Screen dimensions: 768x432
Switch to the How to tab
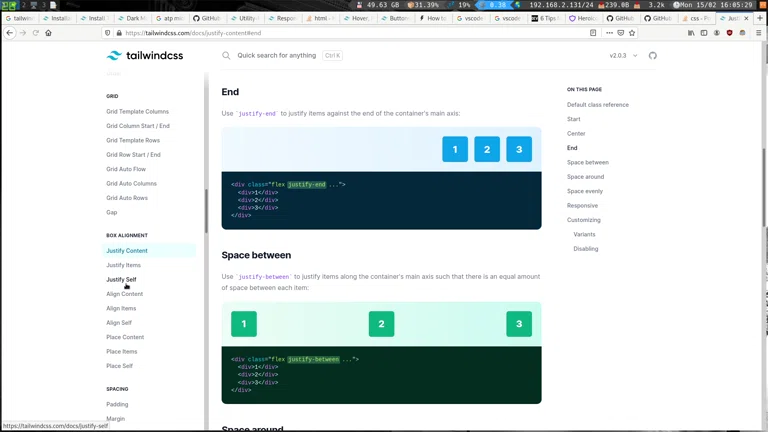coord(432,18)
